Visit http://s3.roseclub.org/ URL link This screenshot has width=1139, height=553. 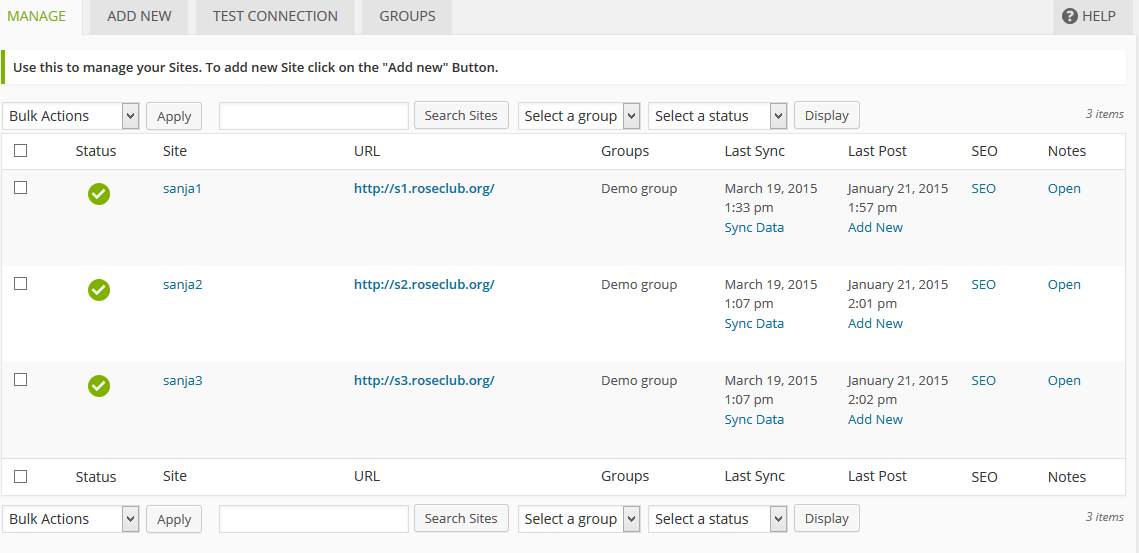424,380
